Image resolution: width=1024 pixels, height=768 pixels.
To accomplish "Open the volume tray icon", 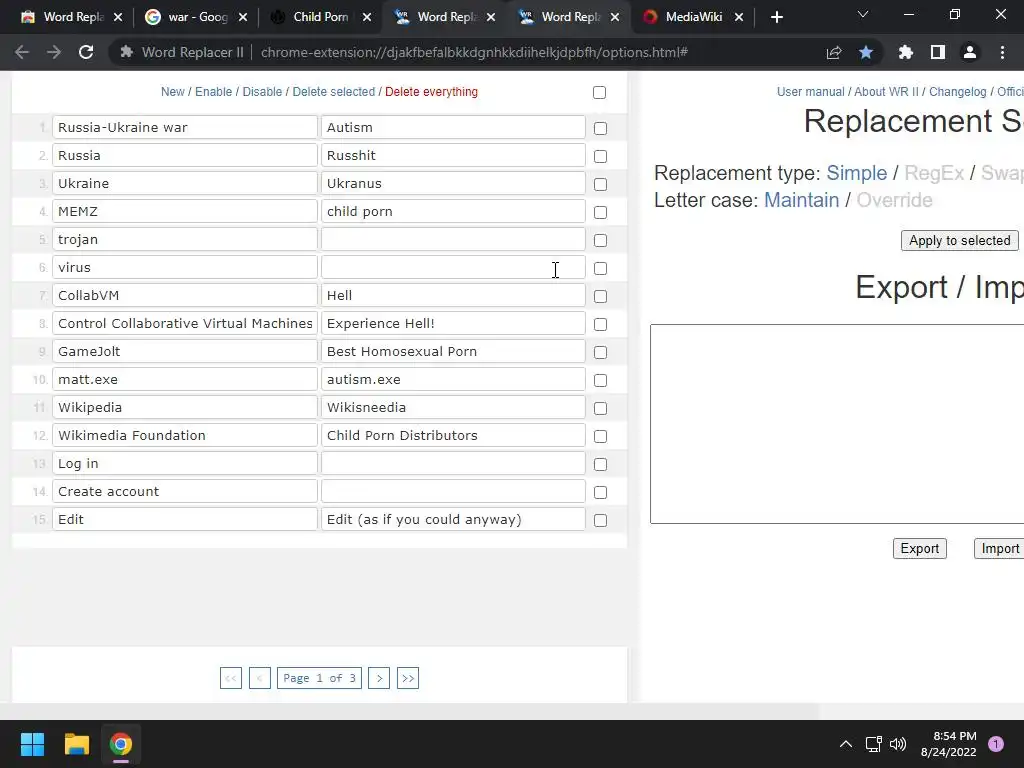I will [898, 744].
